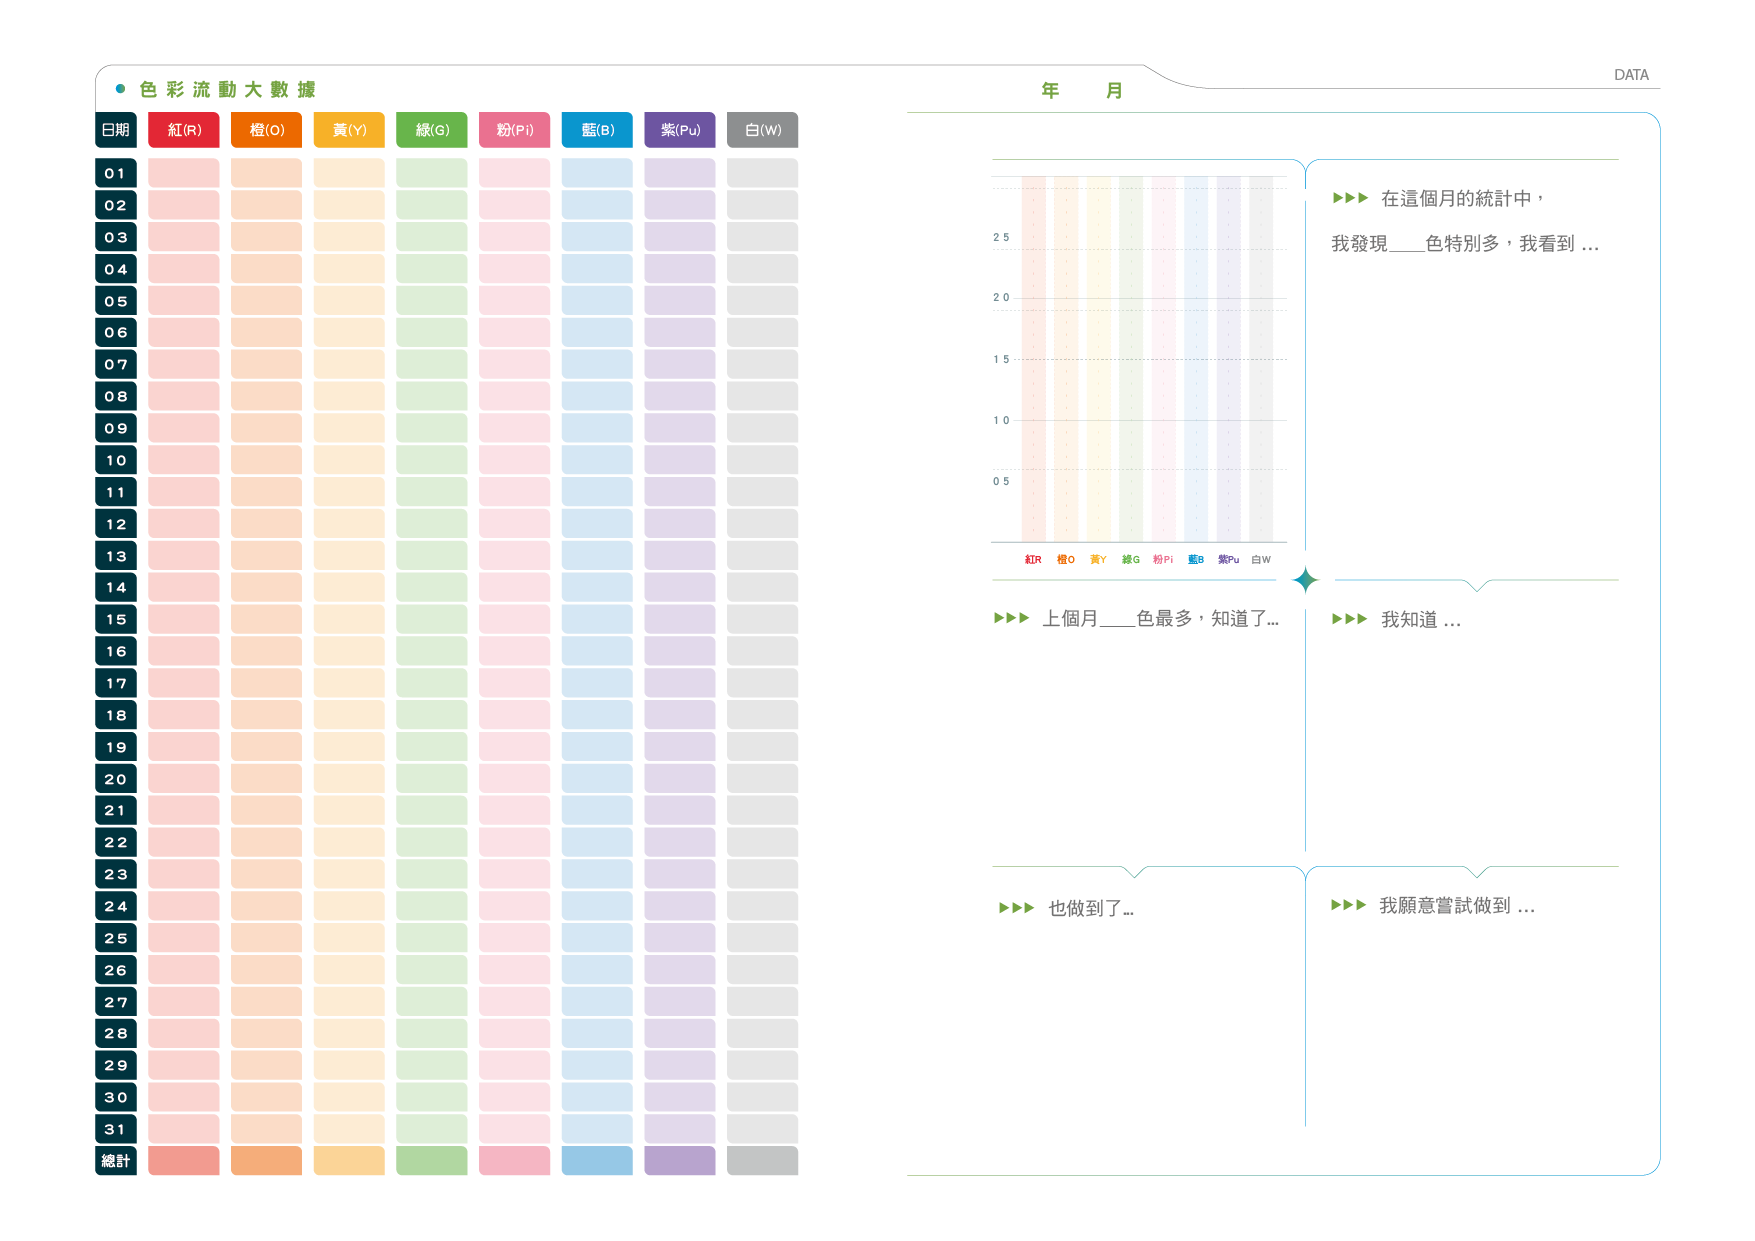Click the orange total swatch in 總計 row
This screenshot has width=1755, height=1241.
tap(266, 1161)
